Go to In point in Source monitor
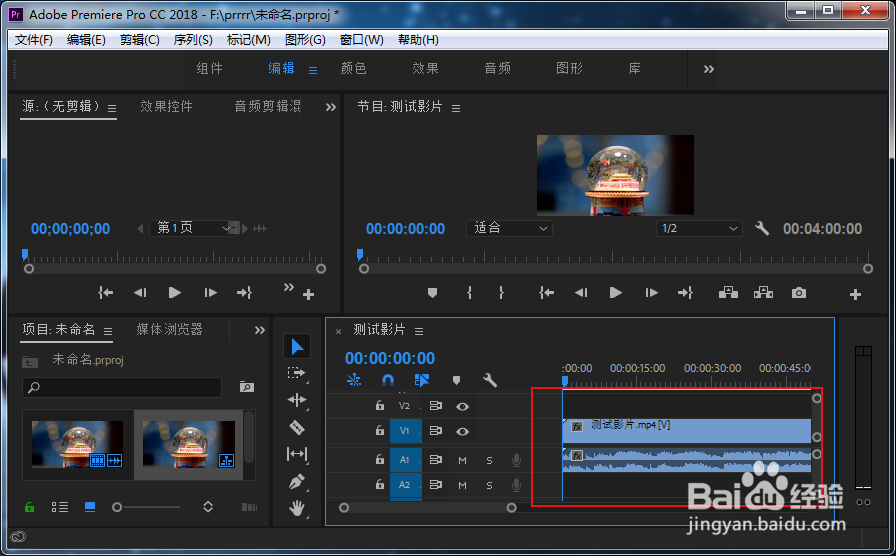This screenshot has height=556, width=896. click(106, 293)
